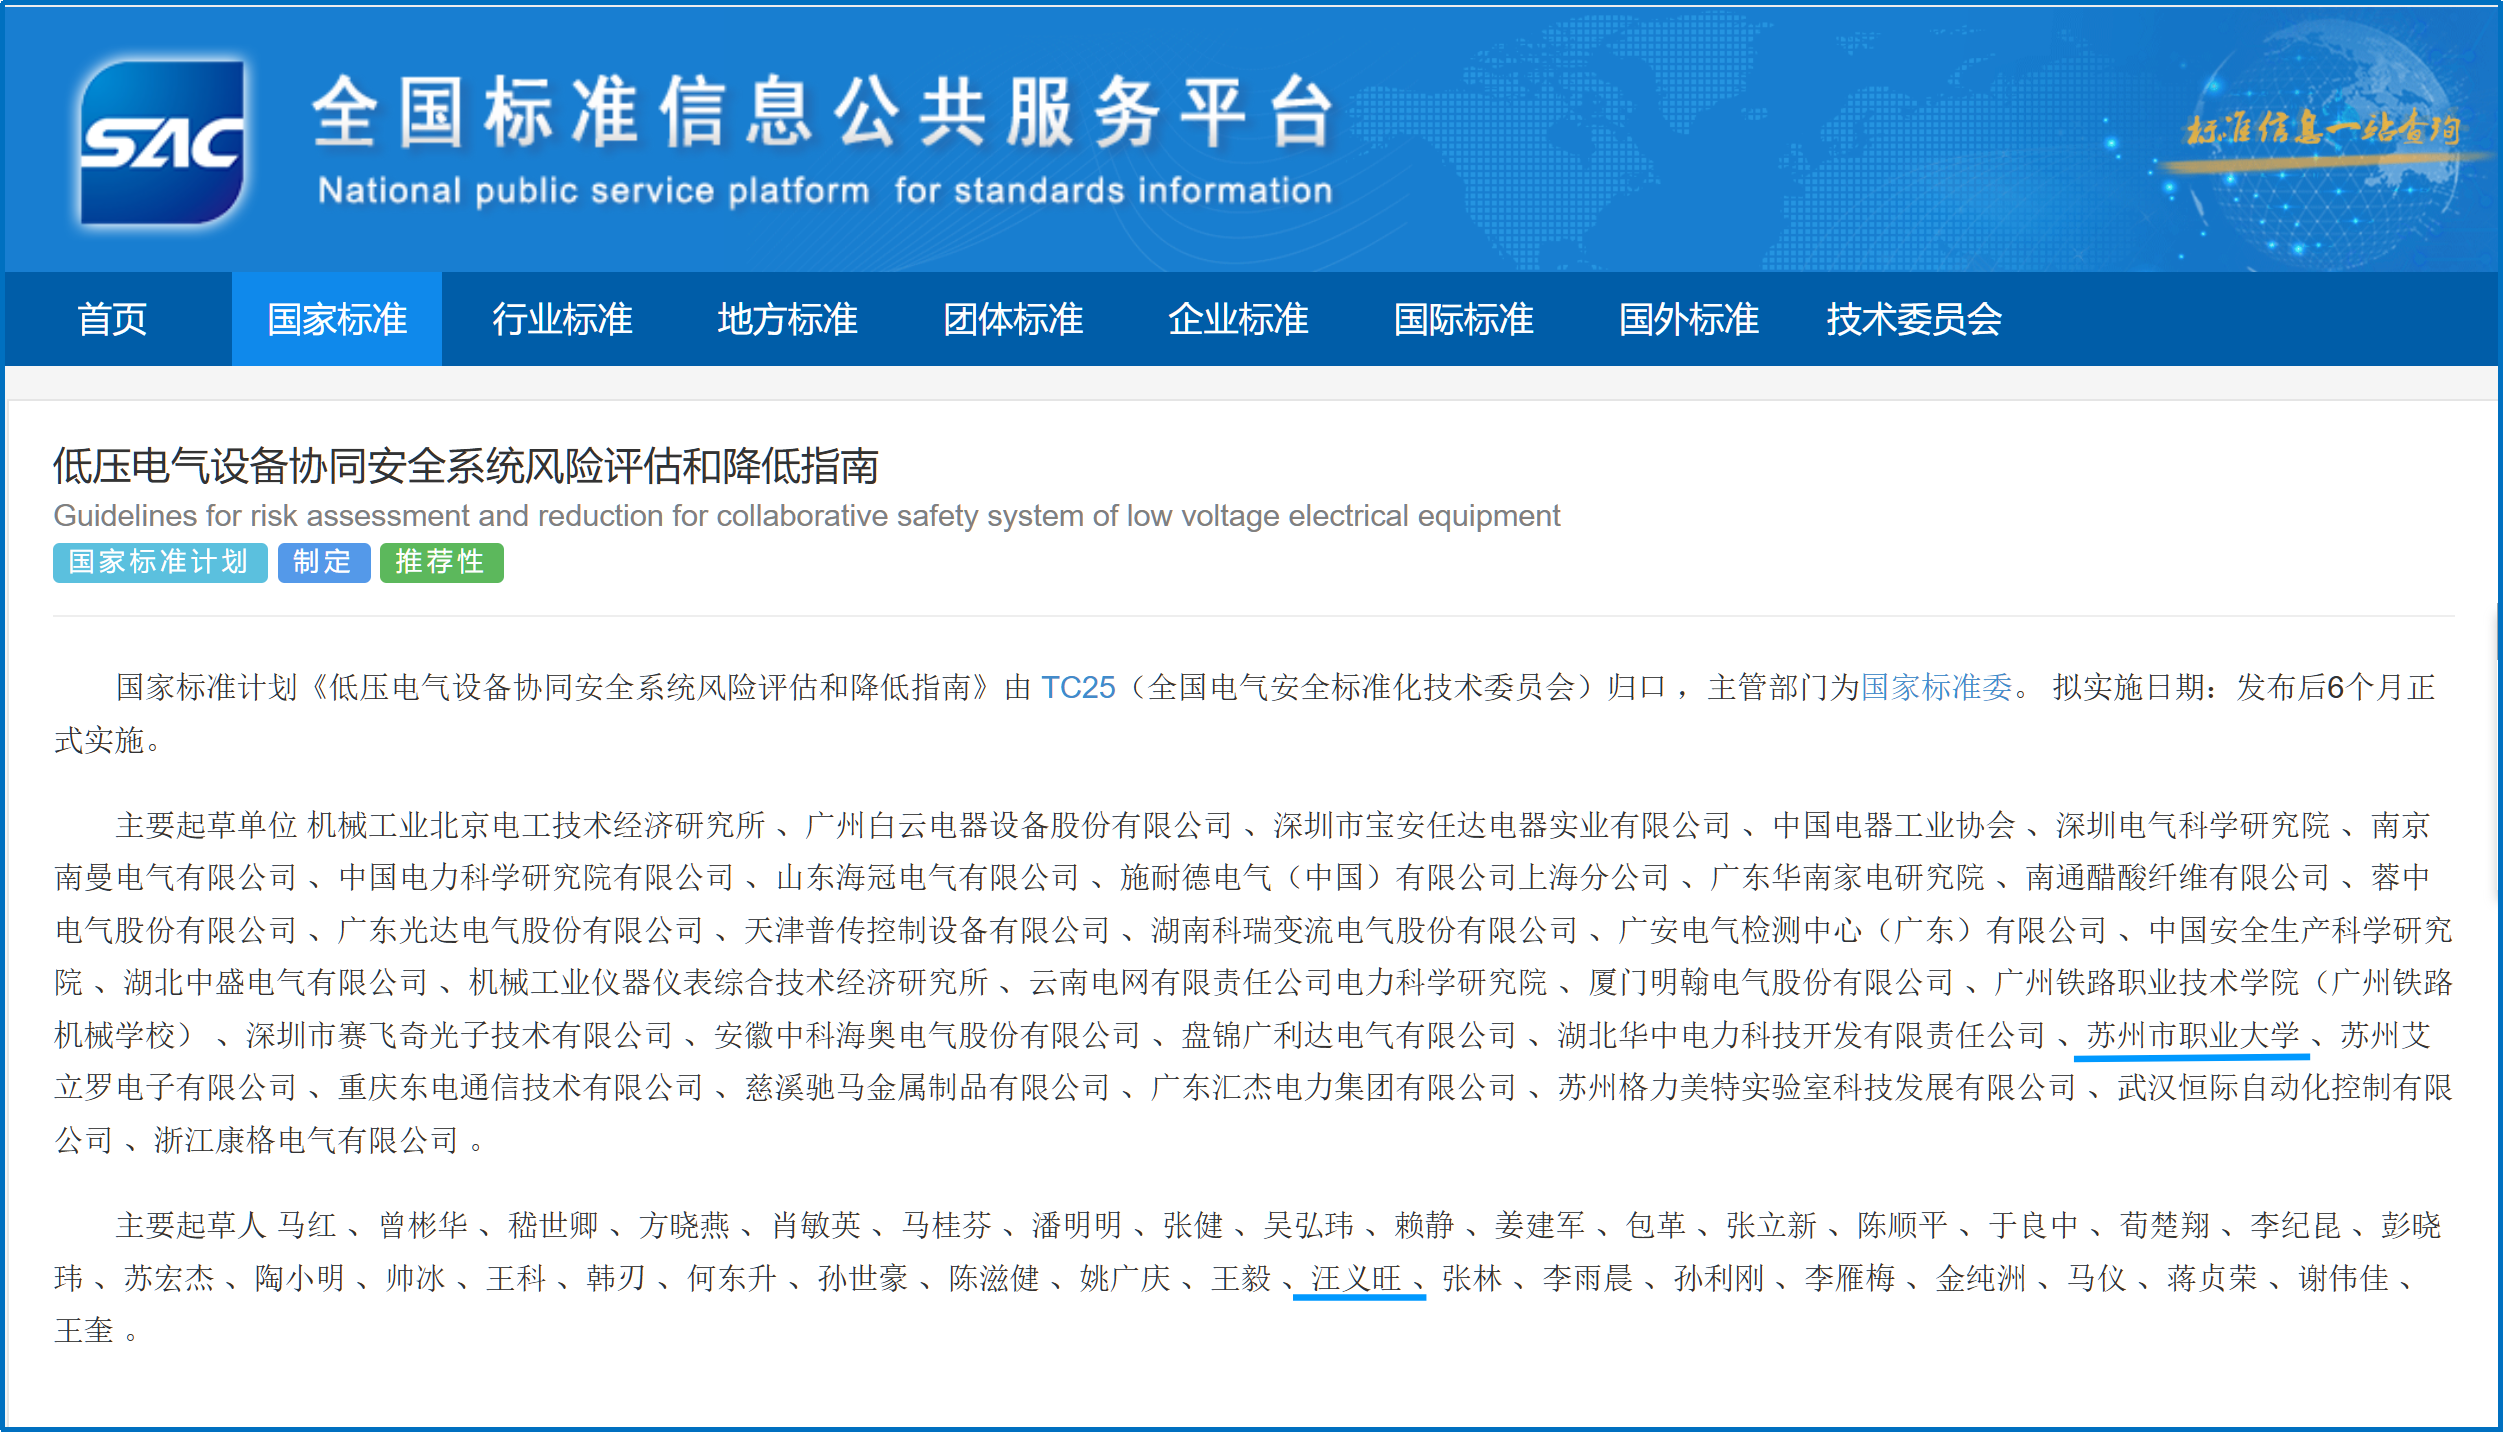Open the 国家标准委 department link

1935,688
